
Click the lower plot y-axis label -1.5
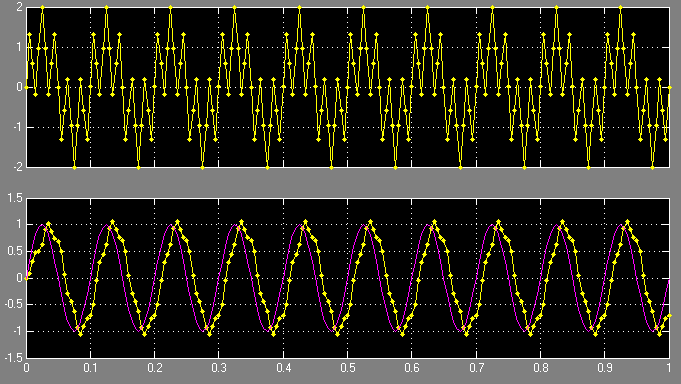click(13, 358)
